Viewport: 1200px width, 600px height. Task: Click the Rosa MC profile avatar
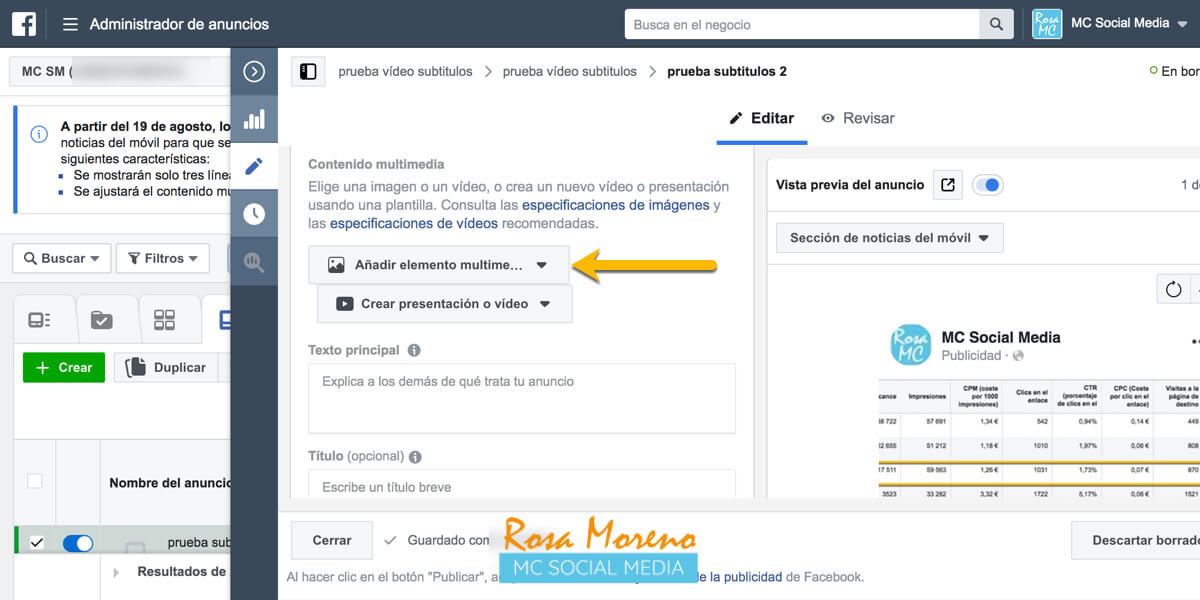pyautogui.click(x=1047, y=24)
